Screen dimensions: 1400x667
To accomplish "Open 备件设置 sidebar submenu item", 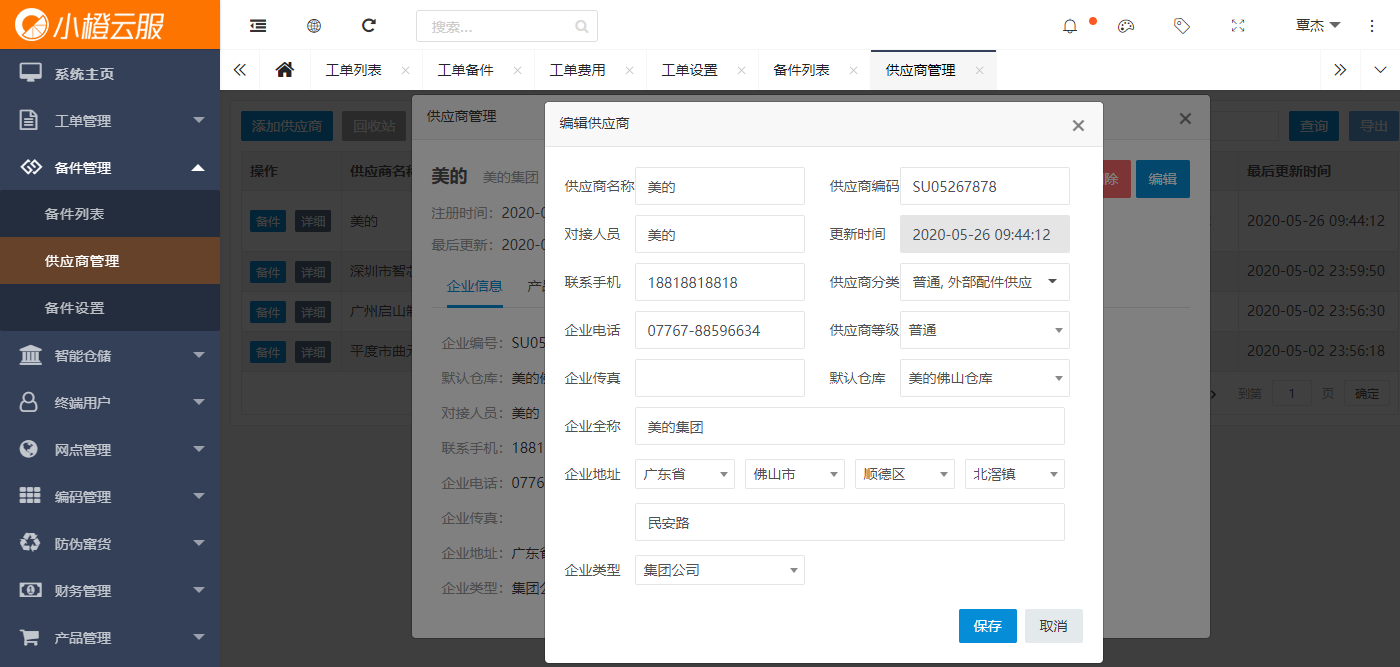I will pyautogui.click(x=110, y=308).
